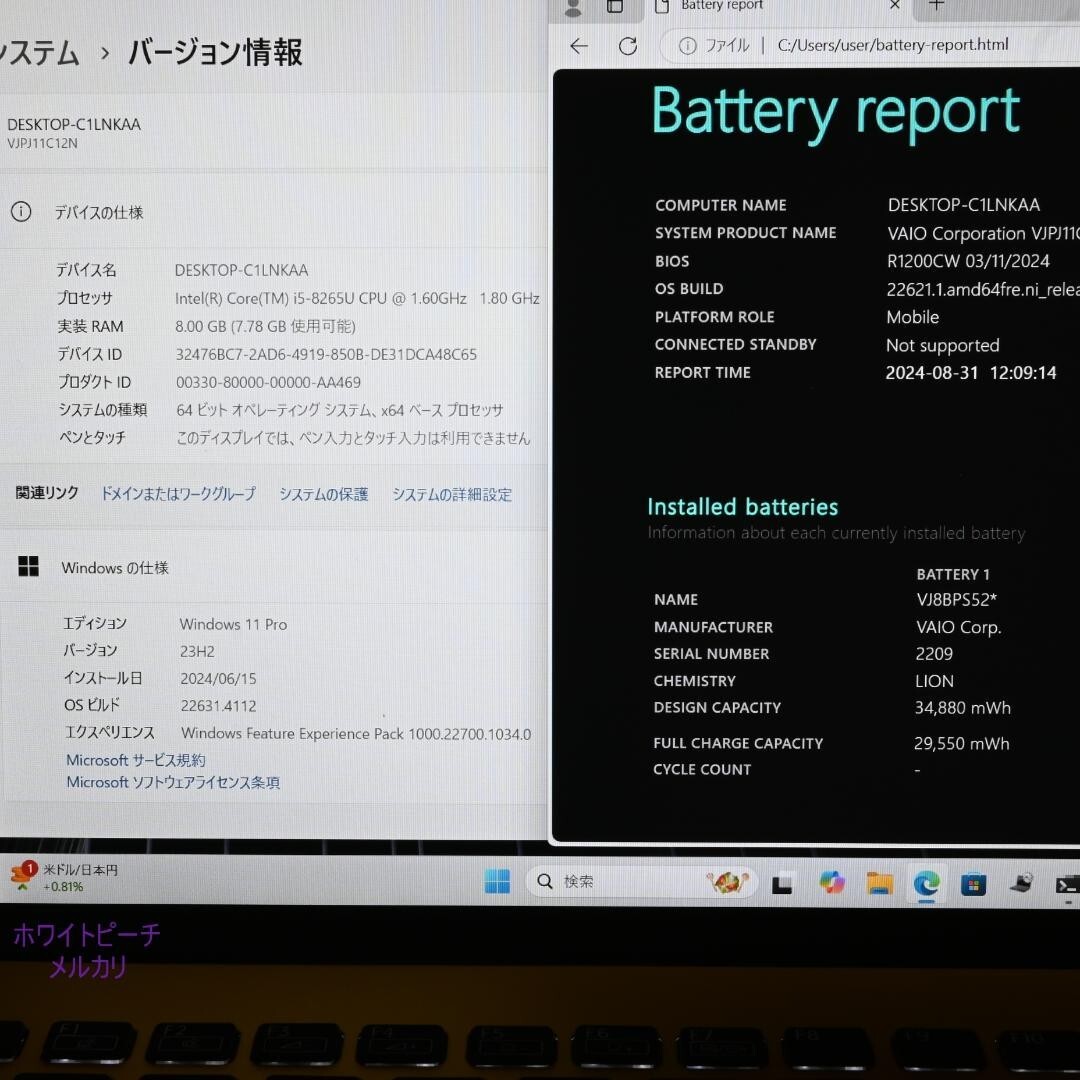The image size is (1080, 1080).
Task: Click the MANUFACTURER value VAIO Corp.
Action: [958, 627]
